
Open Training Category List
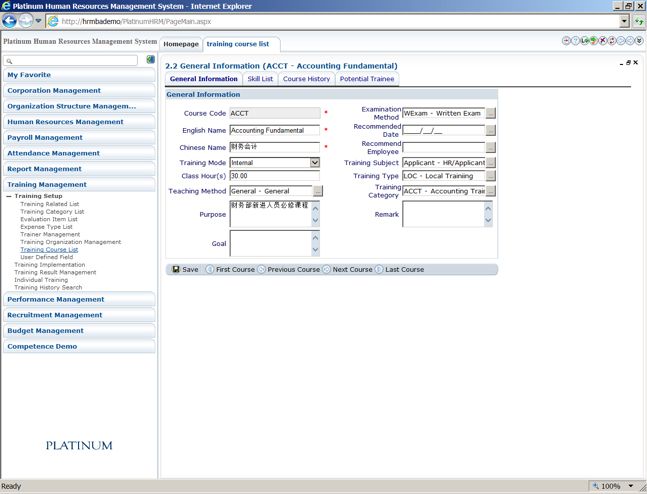tap(52, 212)
